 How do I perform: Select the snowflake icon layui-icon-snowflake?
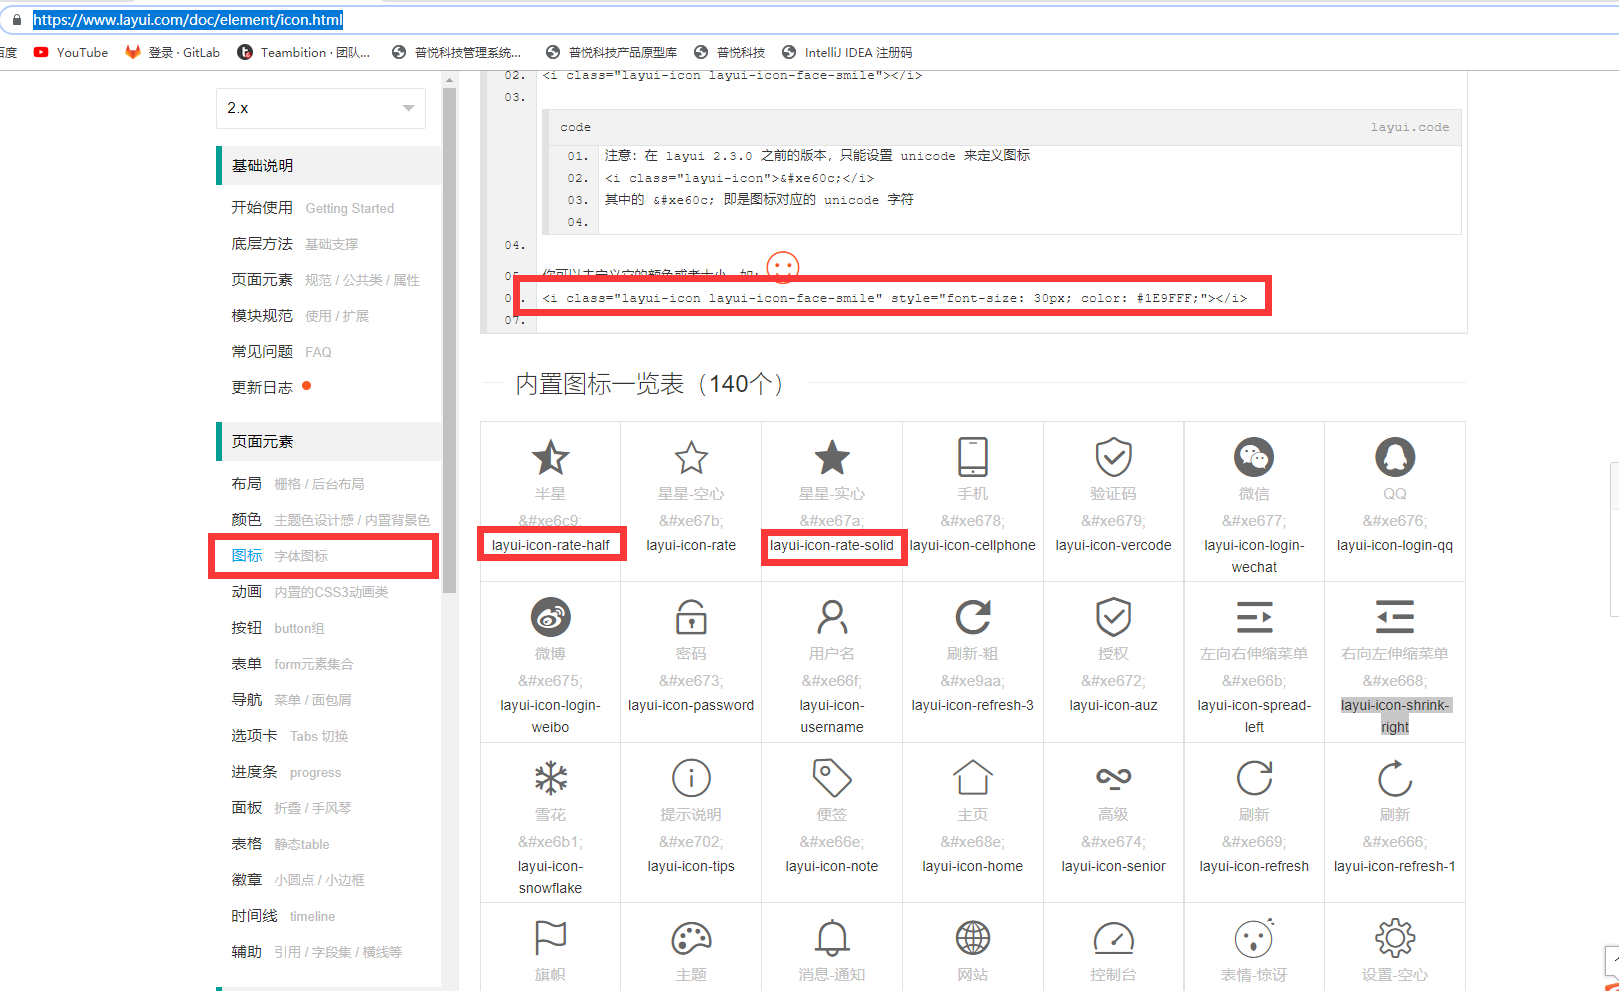pos(550,777)
